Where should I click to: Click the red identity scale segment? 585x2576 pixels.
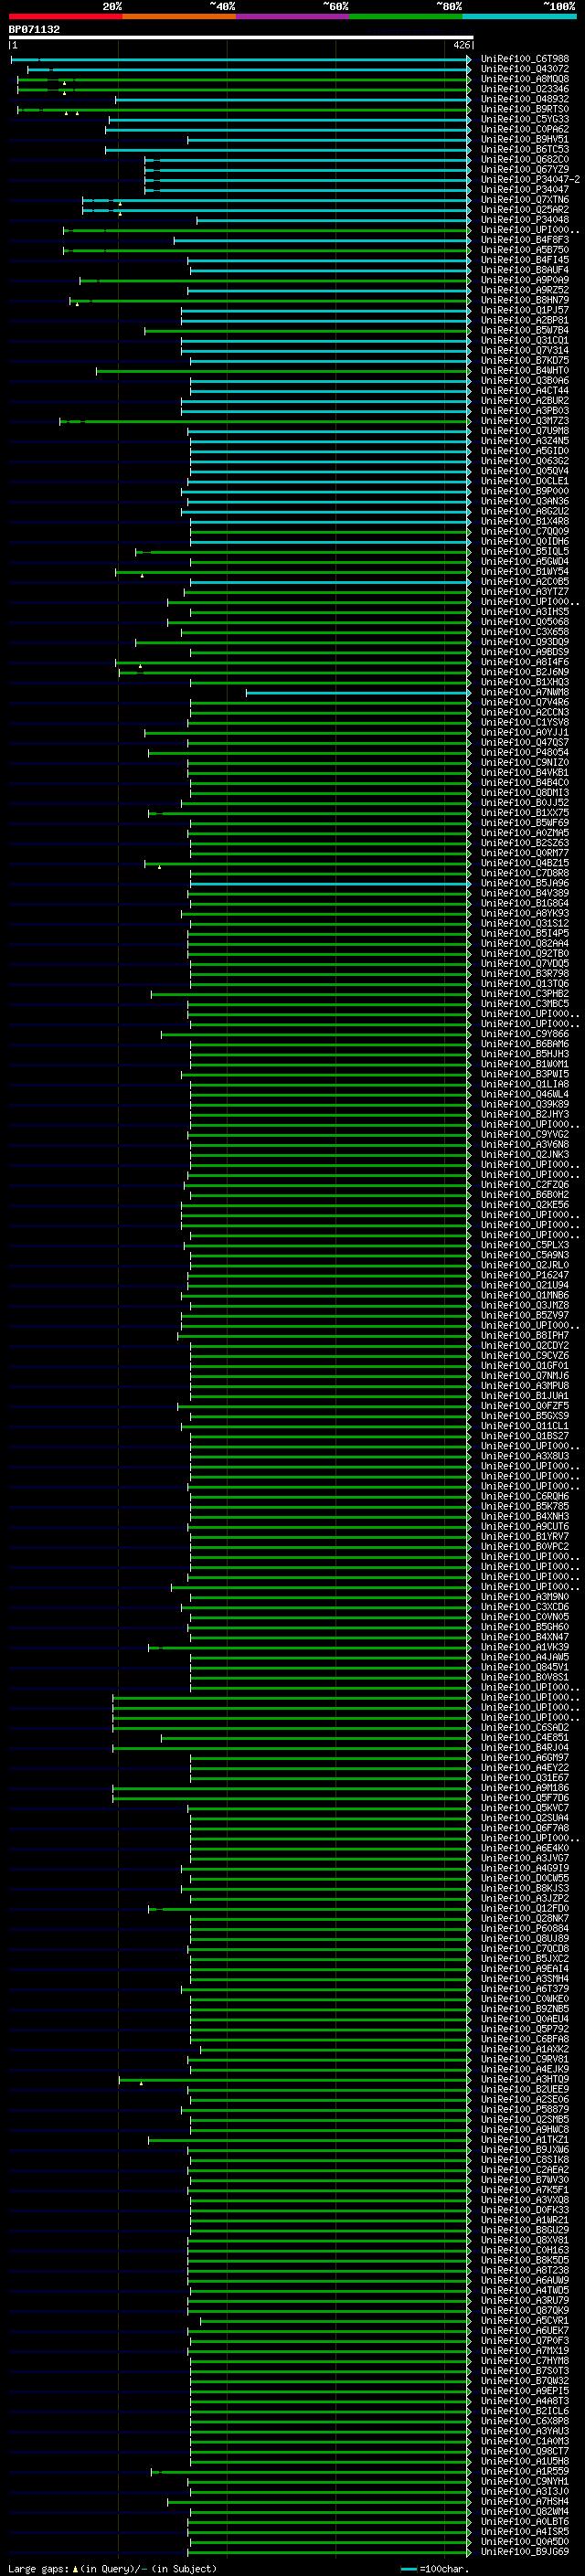(x=65, y=16)
